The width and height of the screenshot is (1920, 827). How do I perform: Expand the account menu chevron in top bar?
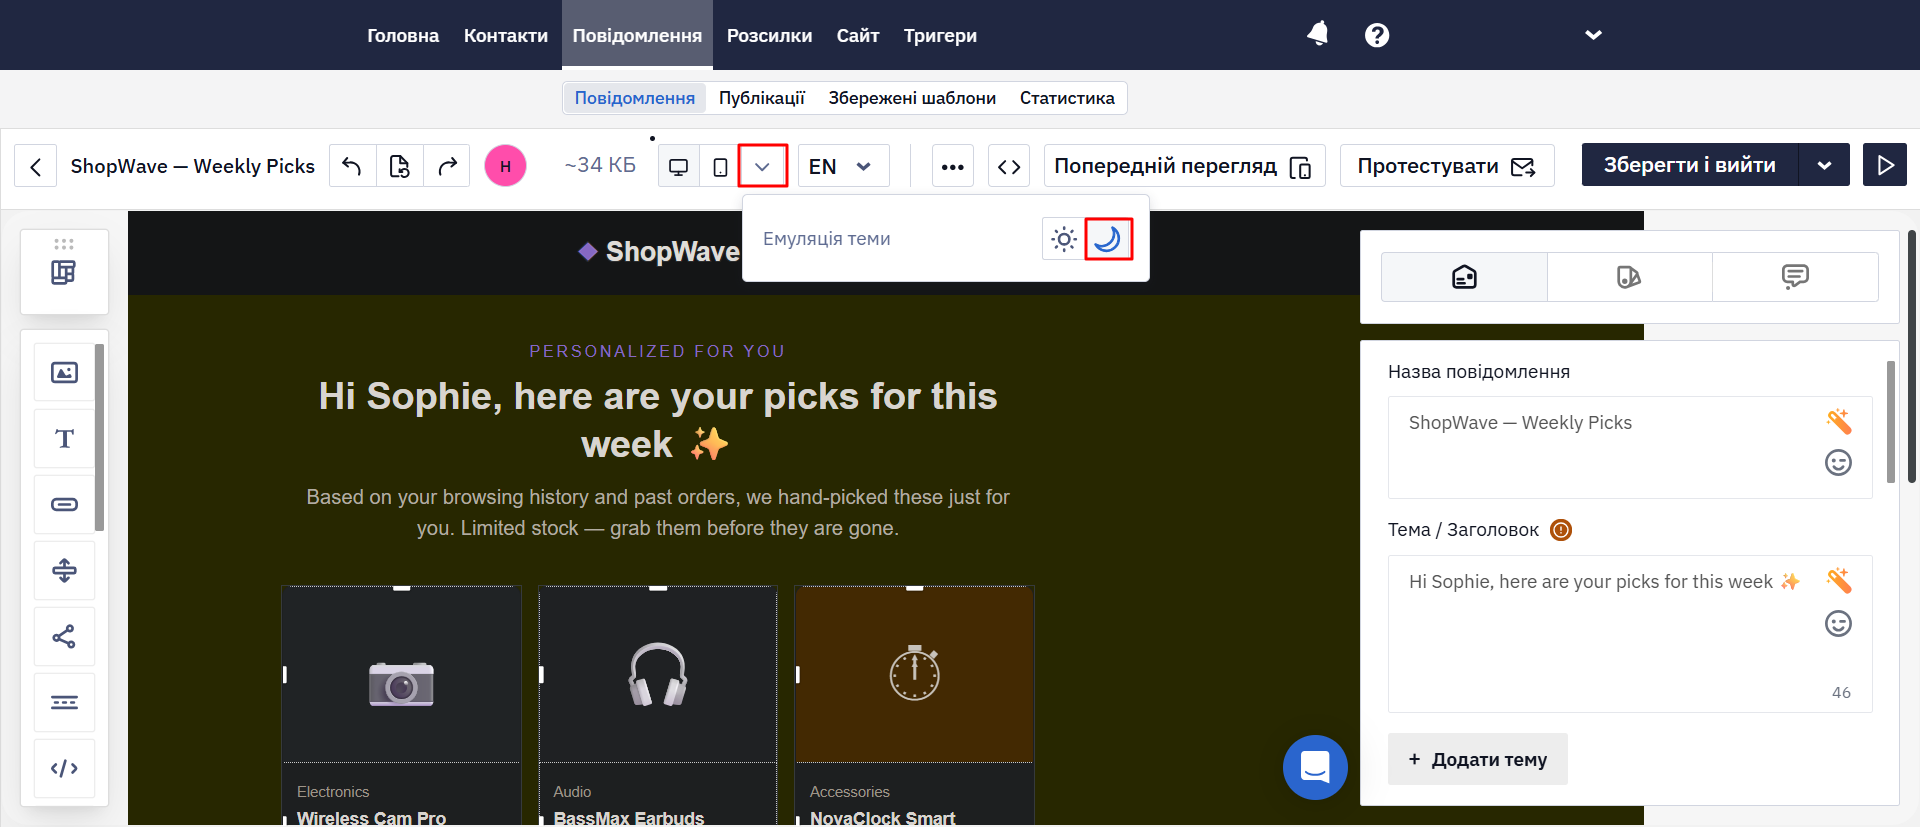click(1593, 35)
